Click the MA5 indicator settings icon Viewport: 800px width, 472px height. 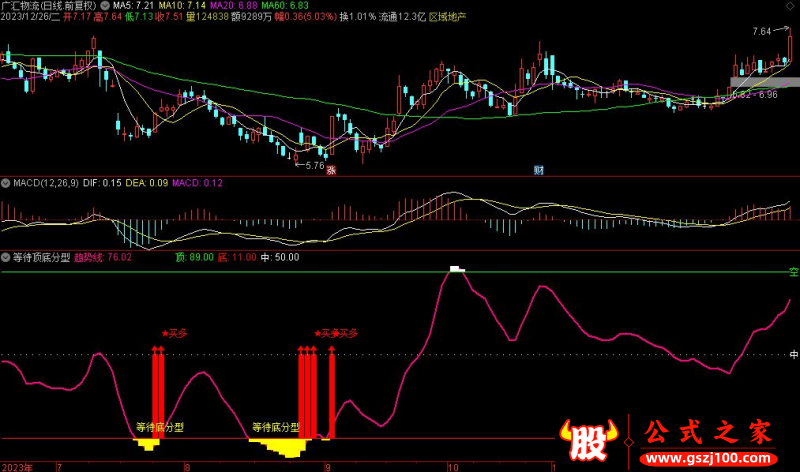104,6
